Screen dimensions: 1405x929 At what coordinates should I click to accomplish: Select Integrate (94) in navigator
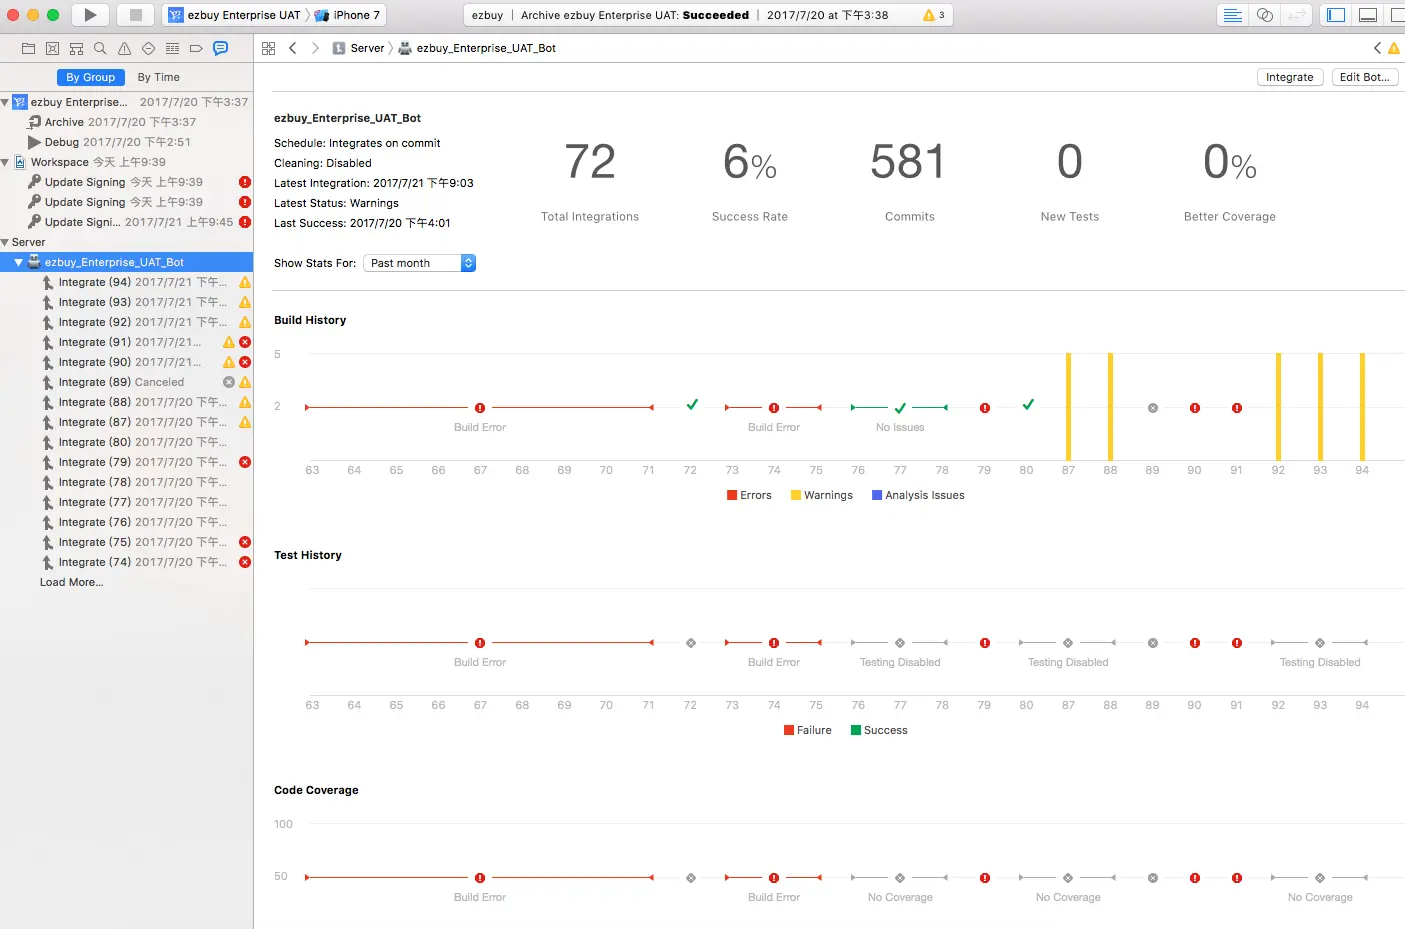click(x=126, y=282)
